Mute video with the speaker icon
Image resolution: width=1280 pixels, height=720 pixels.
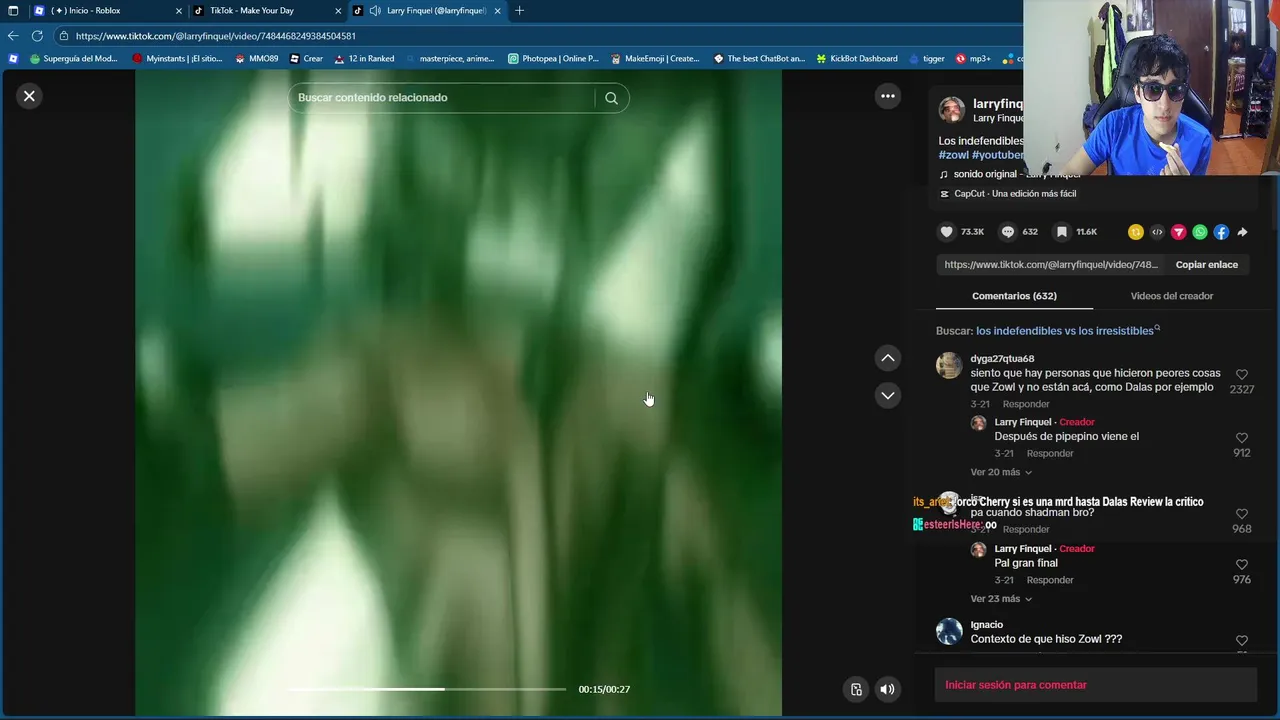[x=887, y=689]
